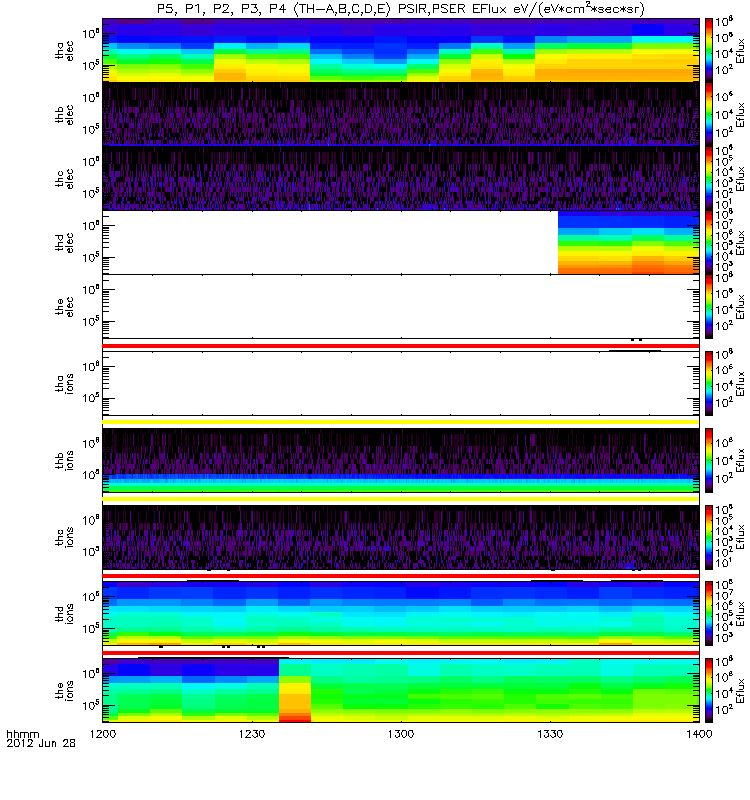This screenshot has height=800, width=750.
Task: Click the Eflux label of tha elec color bar
Action: 740,51
